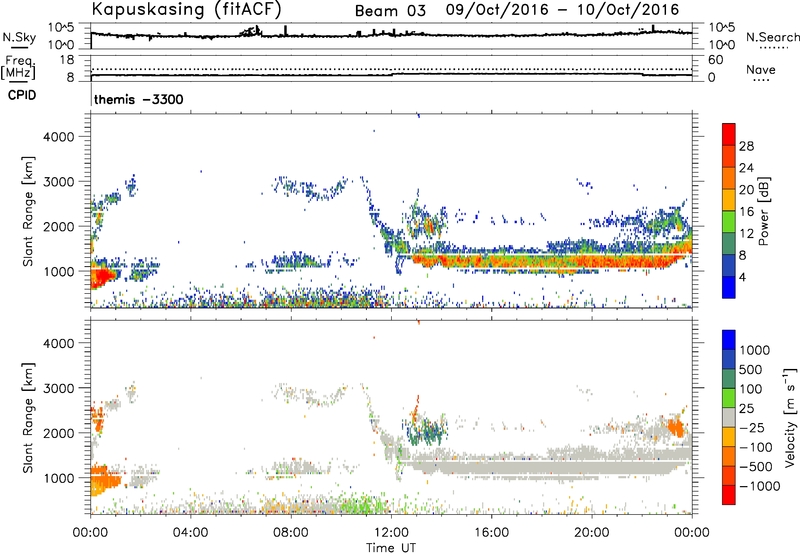Click the '08:00' time tick label

click(291, 533)
